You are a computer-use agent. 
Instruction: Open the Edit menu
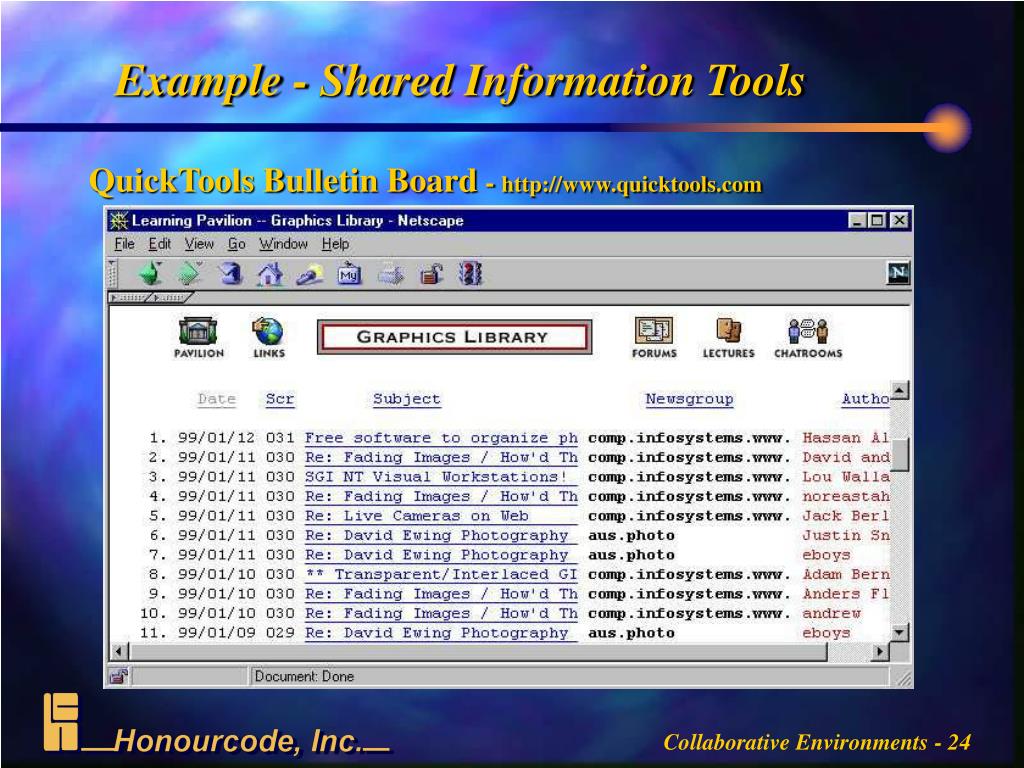tap(159, 244)
